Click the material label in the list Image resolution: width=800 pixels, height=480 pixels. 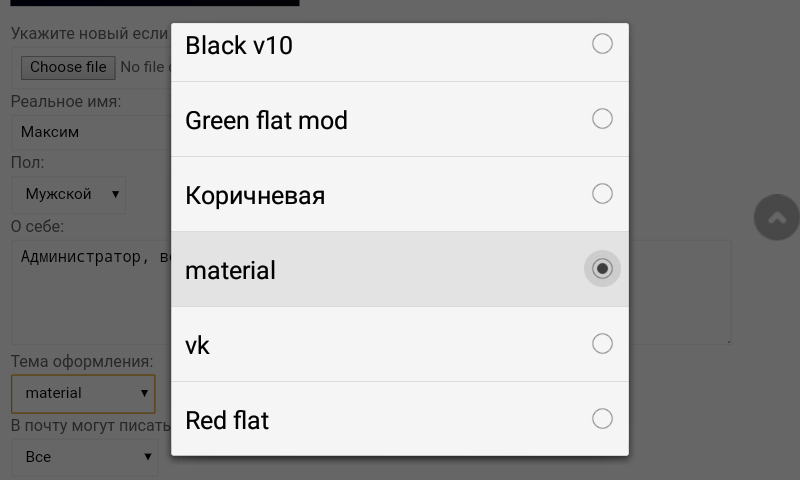(230, 271)
